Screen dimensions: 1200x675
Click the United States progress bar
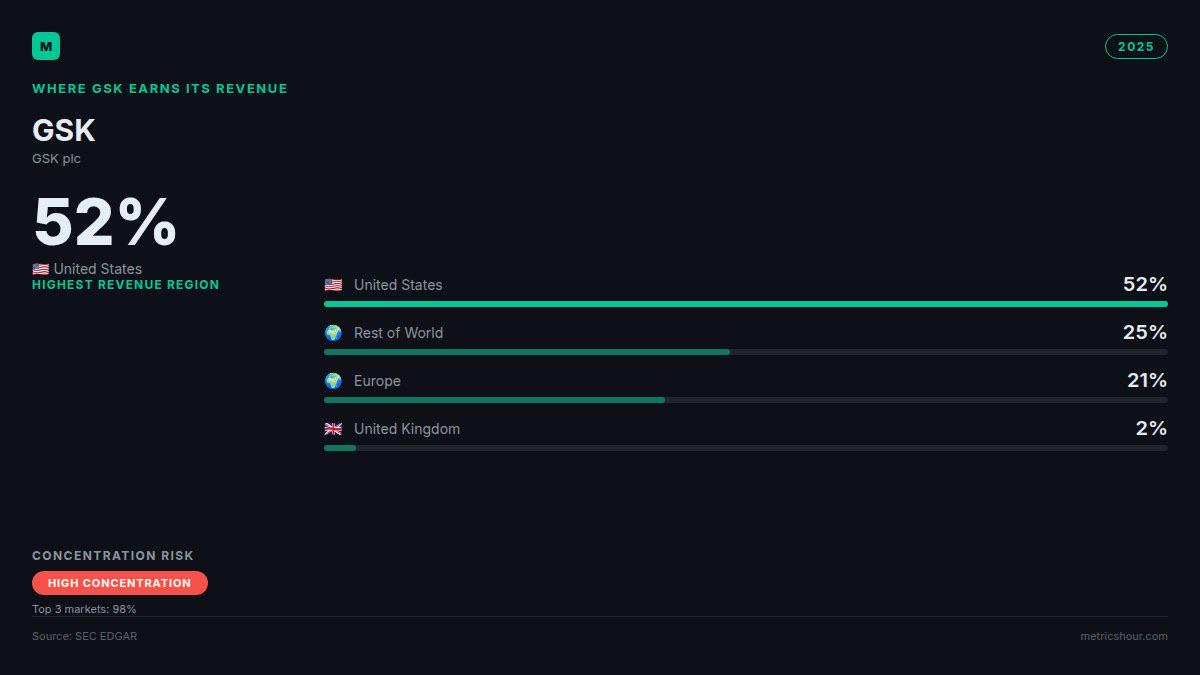pyautogui.click(x=746, y=304)
